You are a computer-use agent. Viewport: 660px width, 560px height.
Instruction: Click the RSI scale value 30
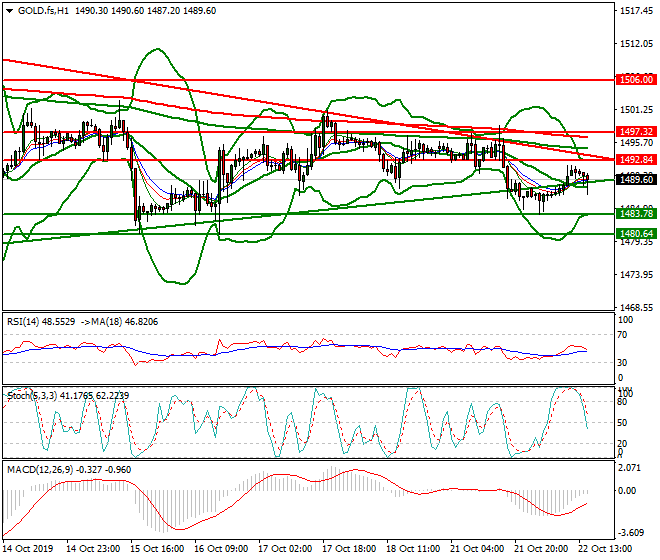(x=622, y=363)
